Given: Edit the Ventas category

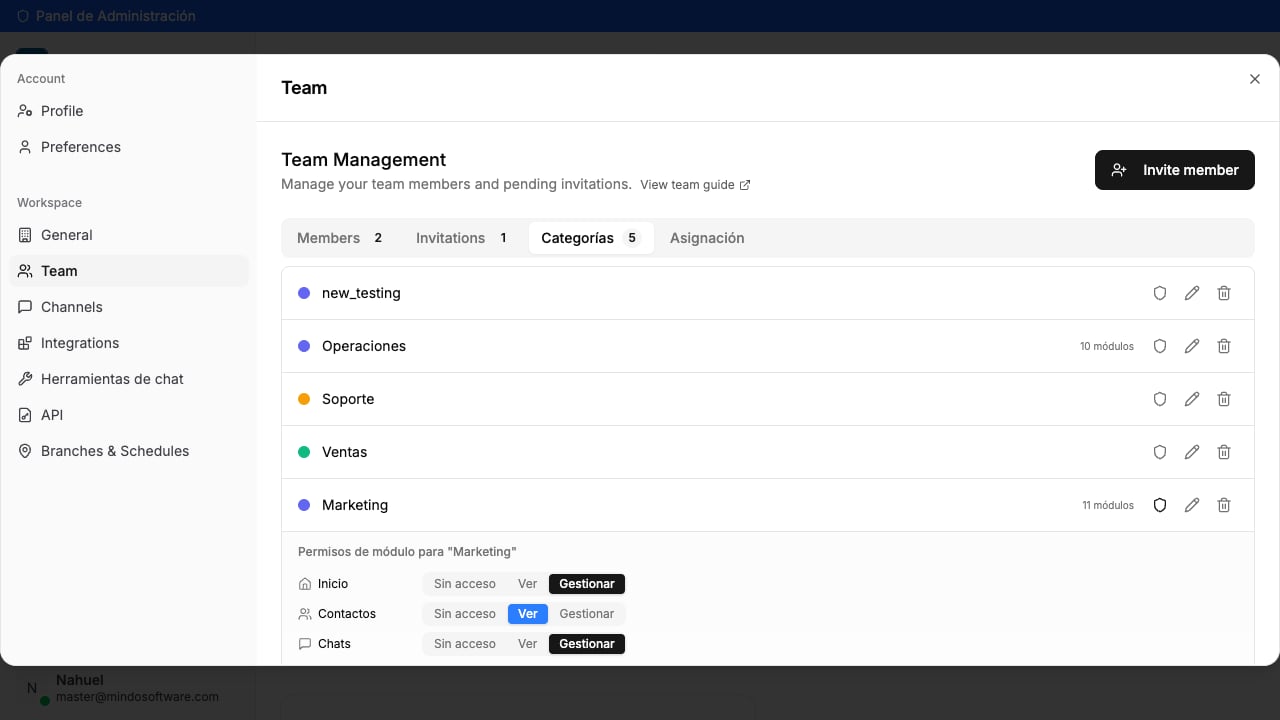Looking at the screenshot, I should (x=1192, y=452).
